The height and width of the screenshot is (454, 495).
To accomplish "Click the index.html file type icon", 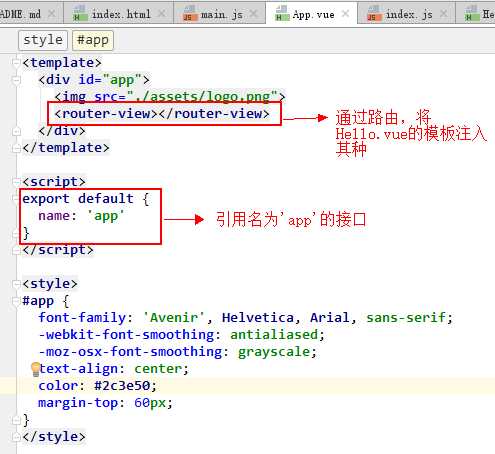I will [80, 14].
